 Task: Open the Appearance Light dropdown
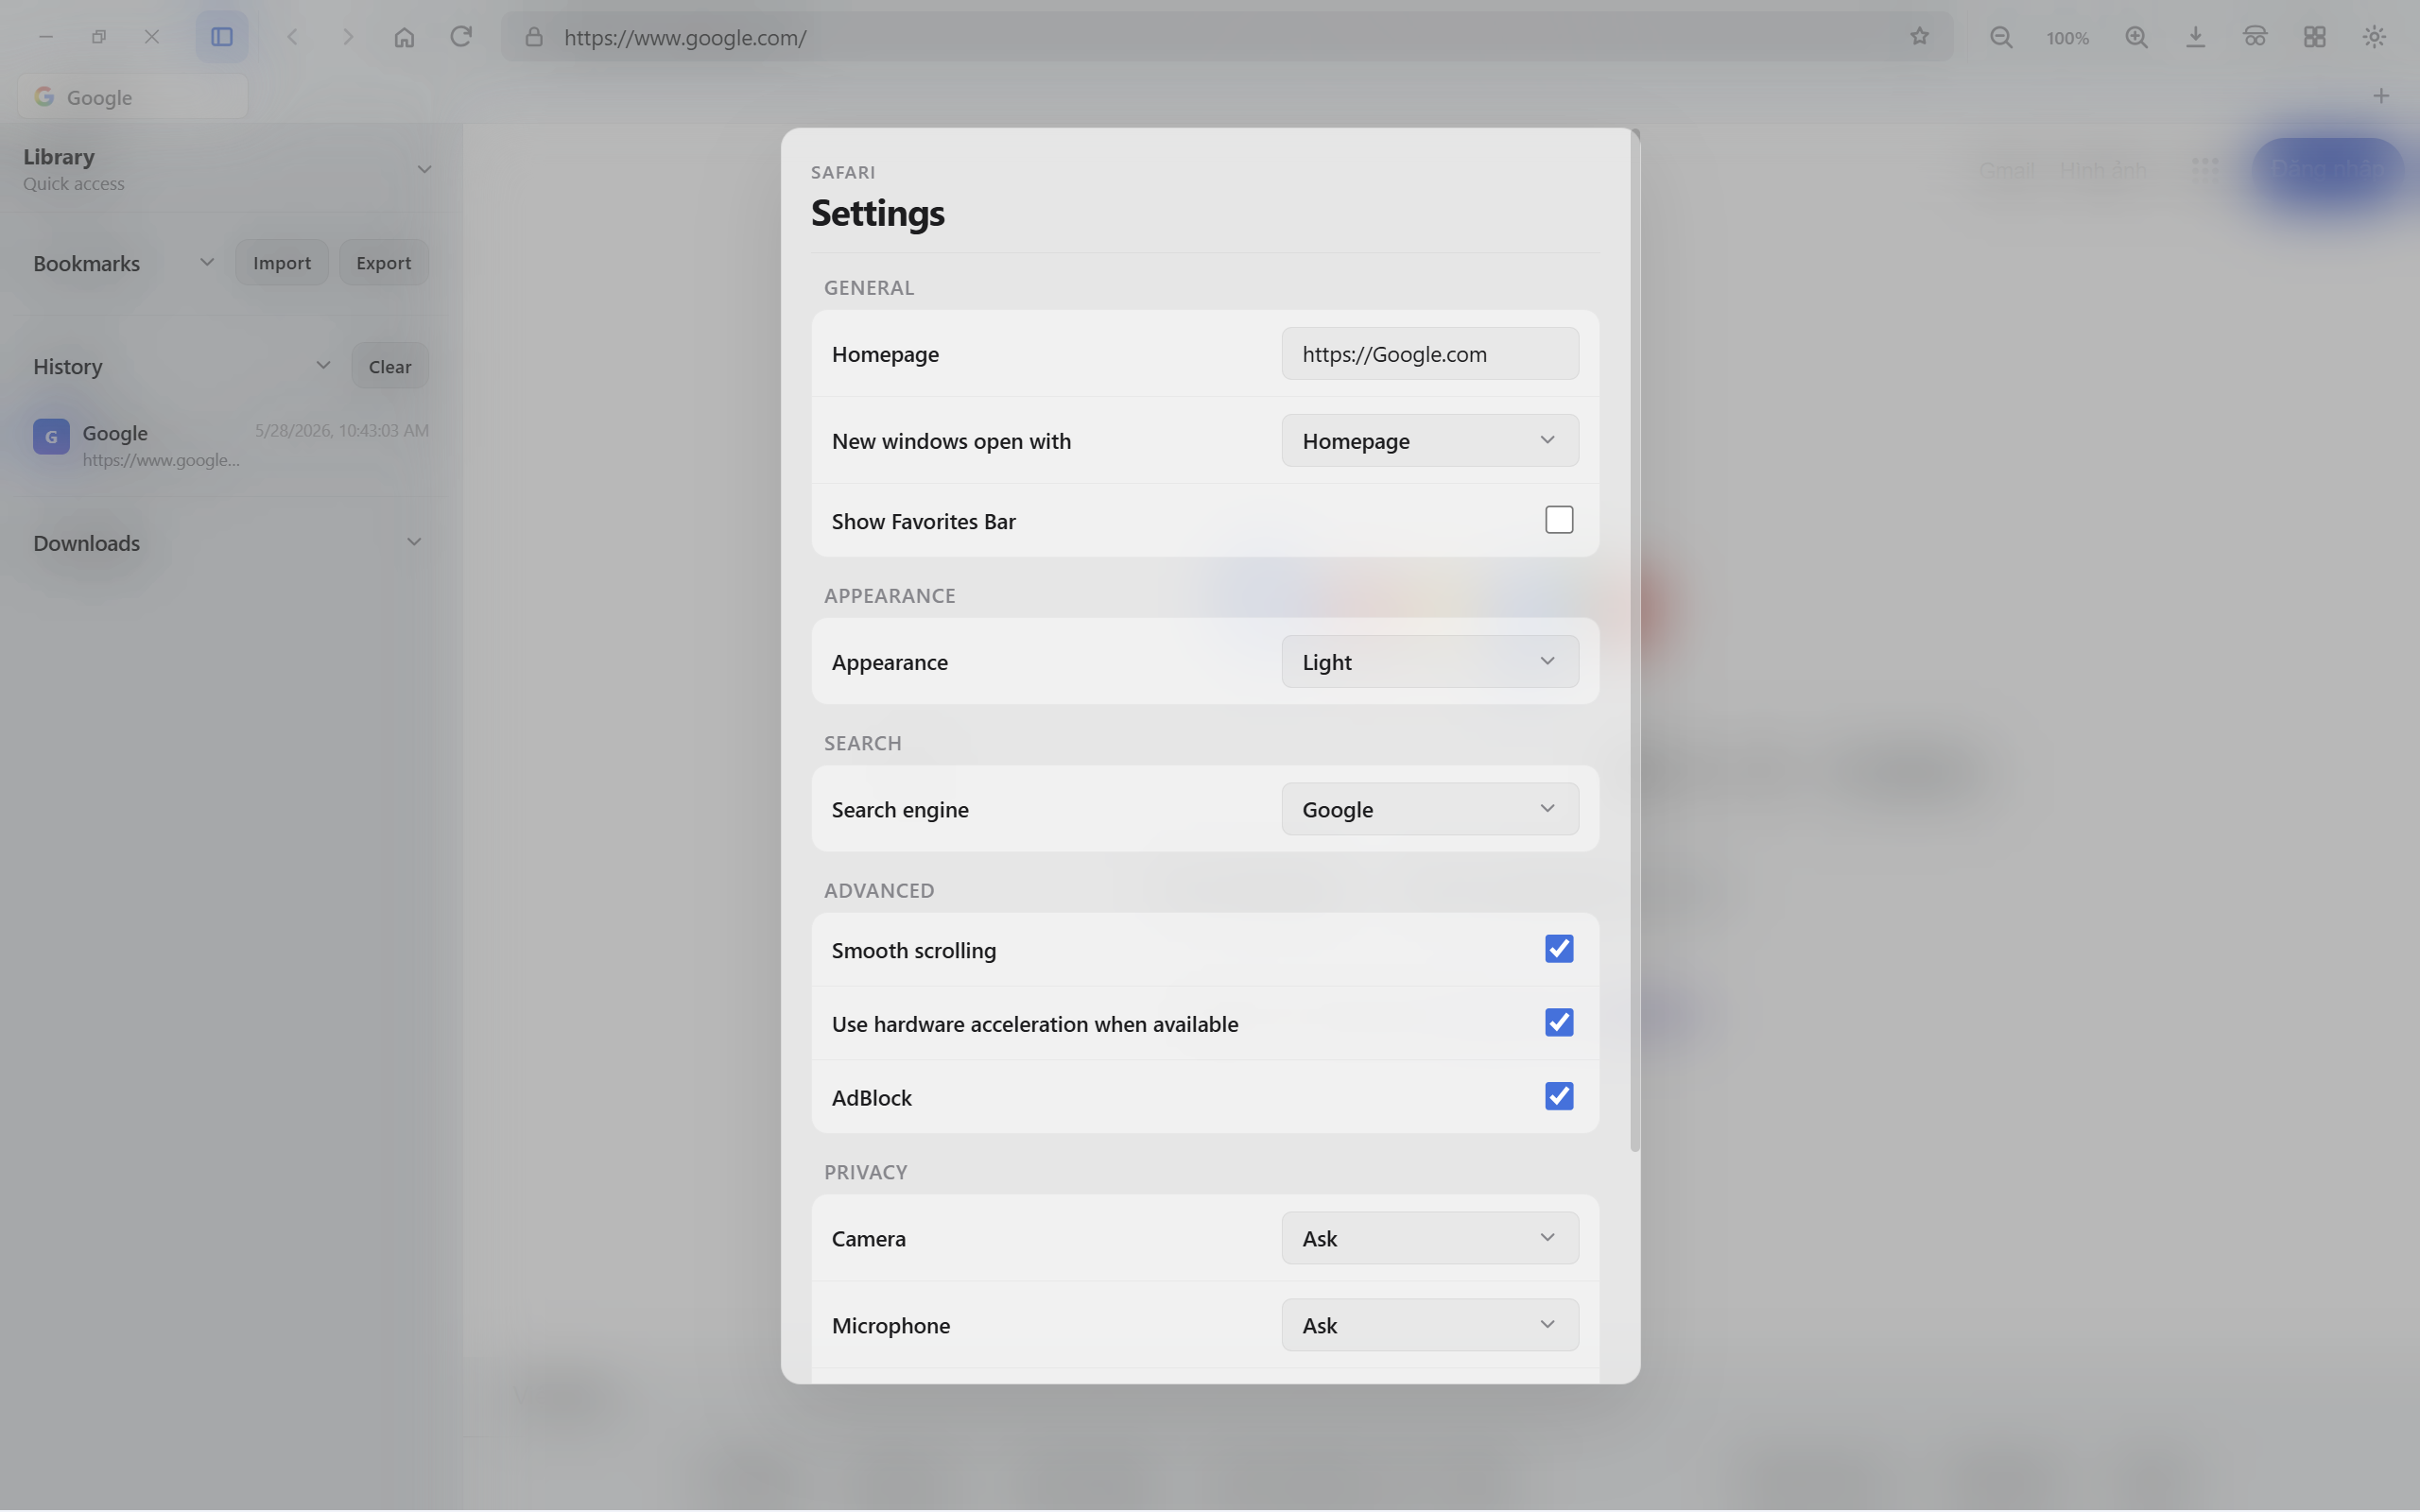click(x=1430, y=661)
